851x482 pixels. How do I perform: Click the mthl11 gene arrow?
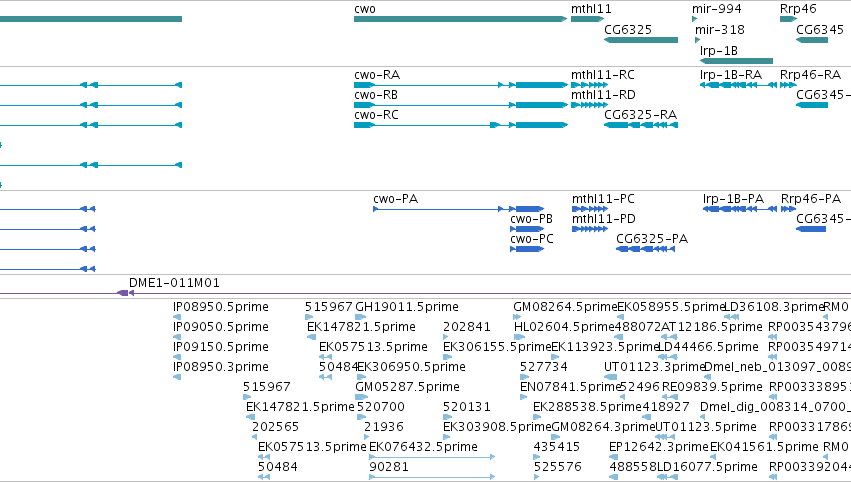(587, 19)
